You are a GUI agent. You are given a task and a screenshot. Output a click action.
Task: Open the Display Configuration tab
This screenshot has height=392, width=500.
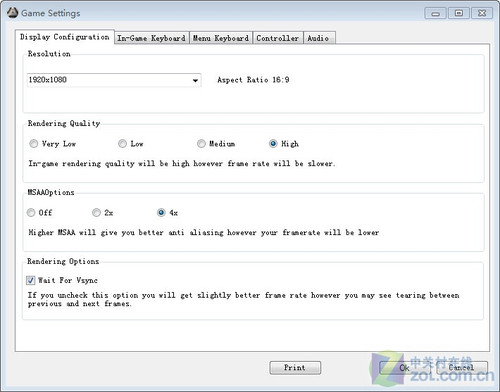click(65, 37)
